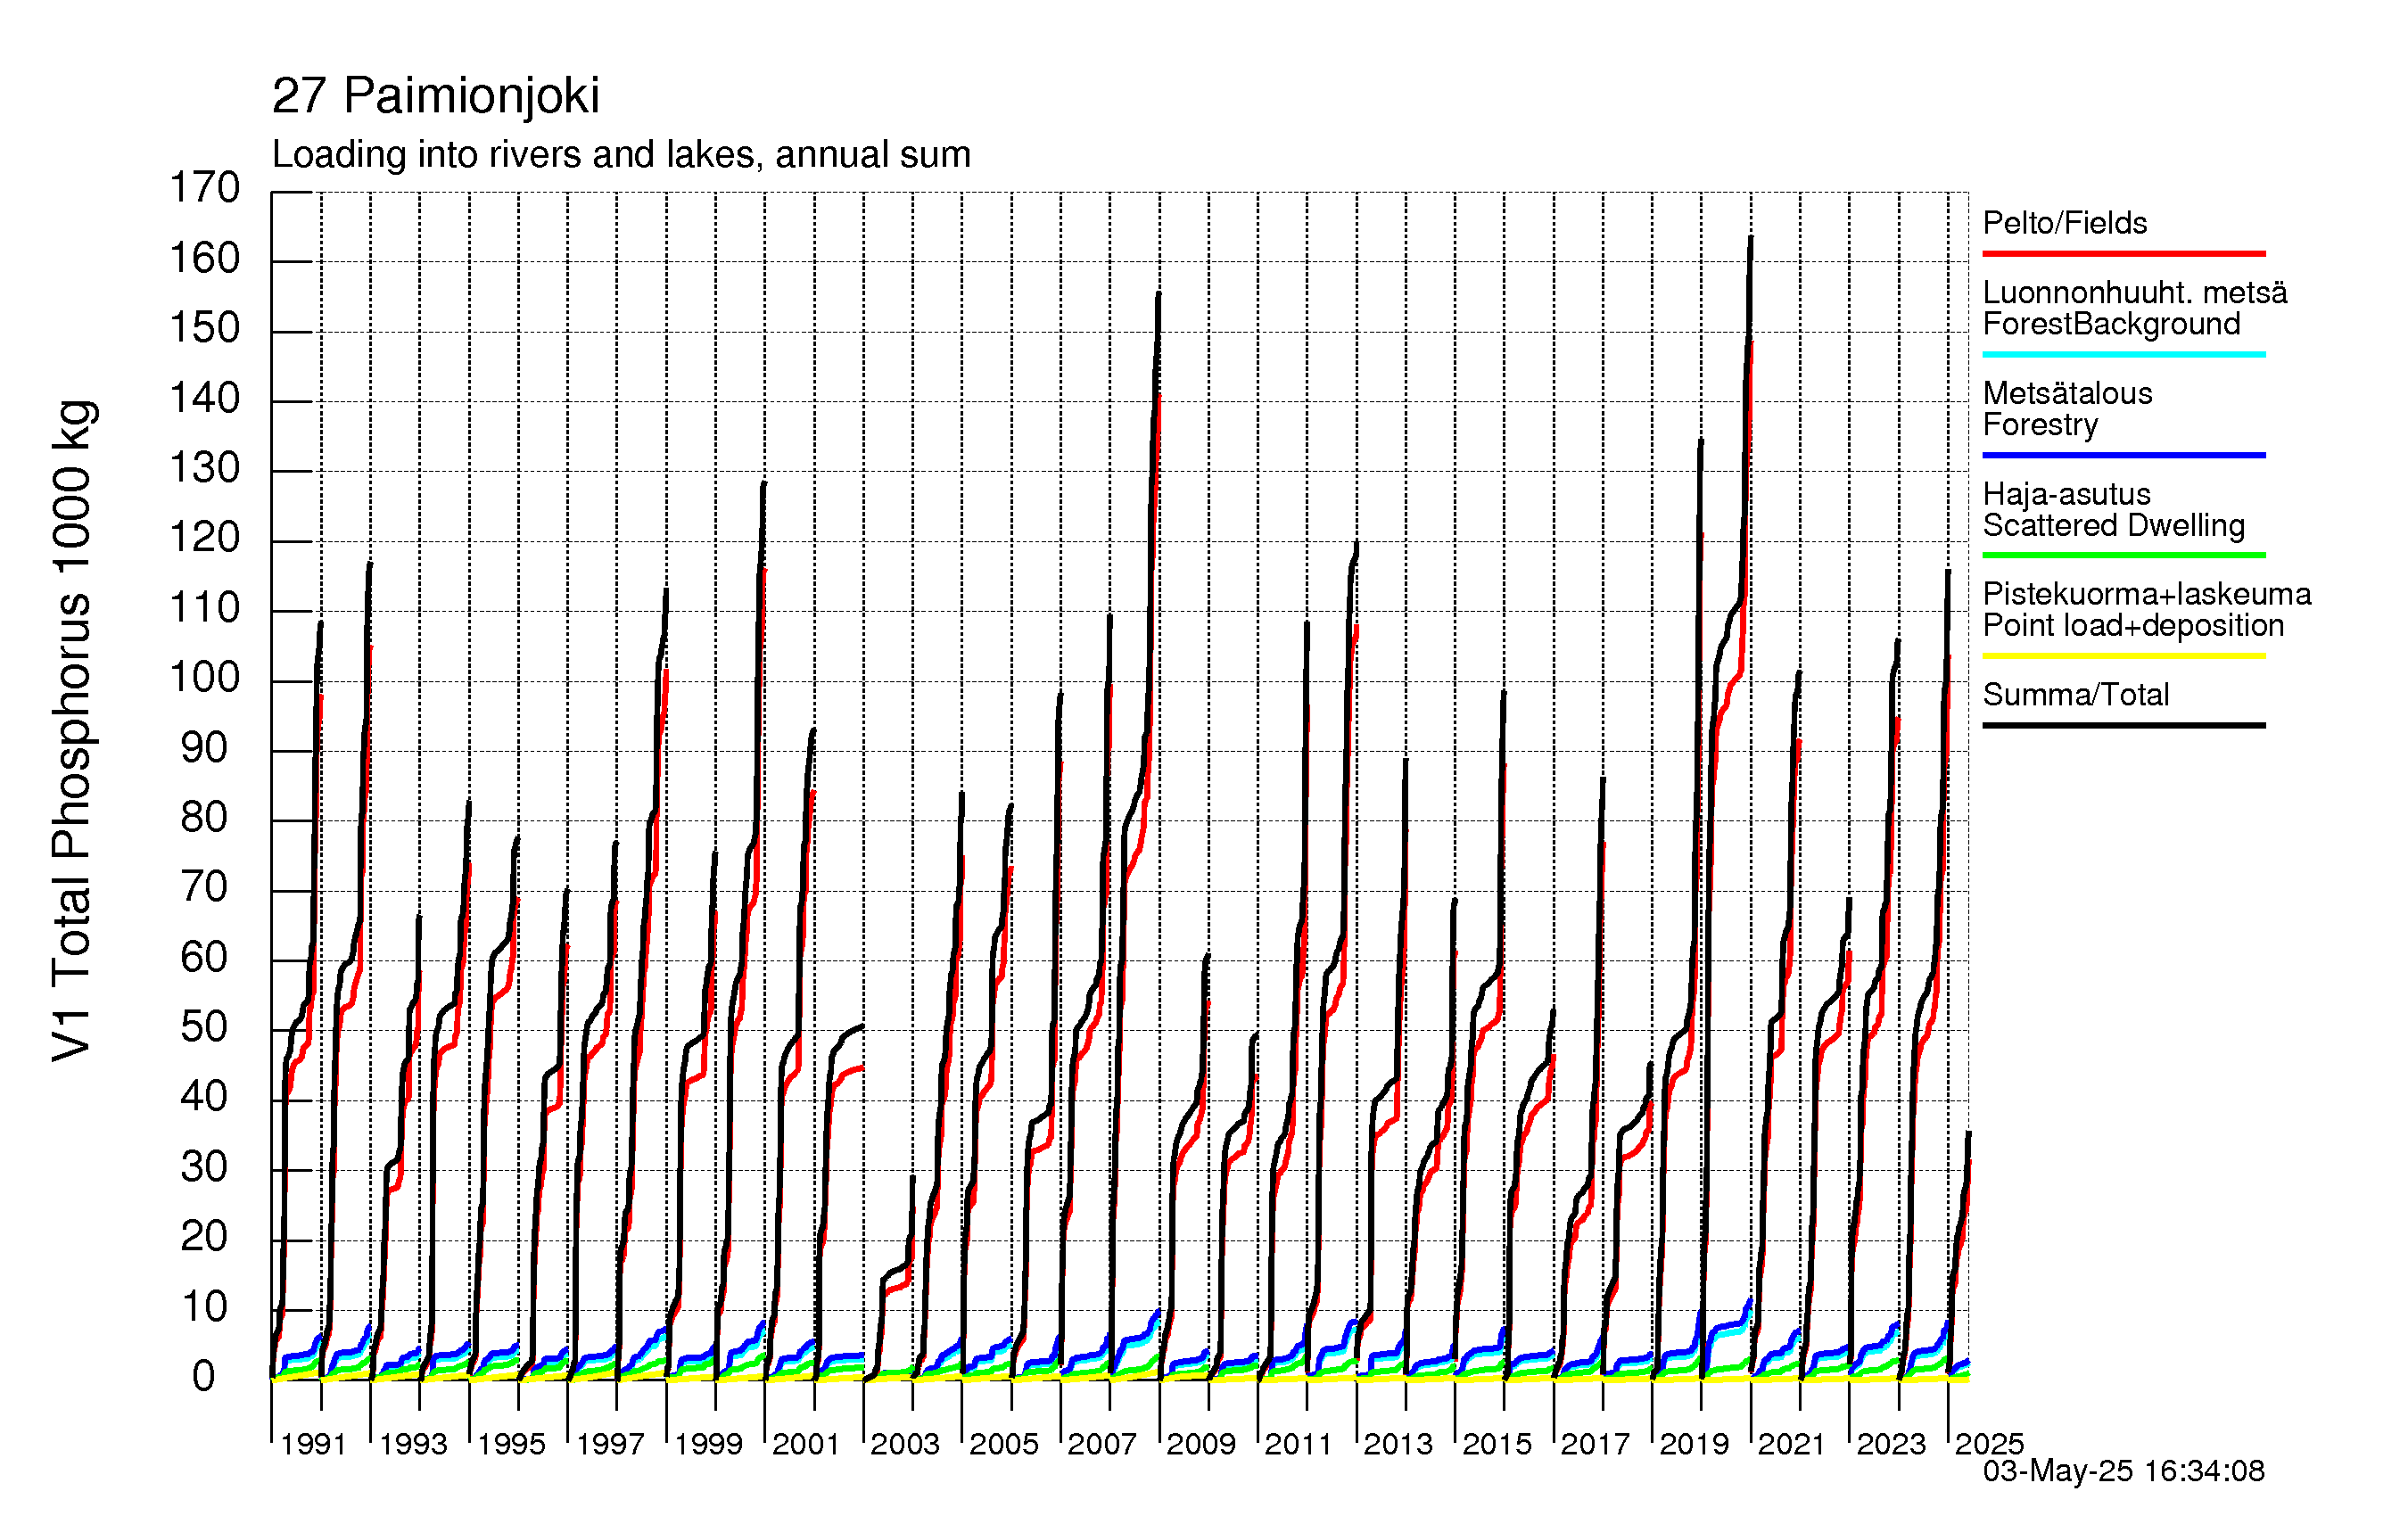The height and width of the screenshot is (1516, 2408).
Task: Click the x-axis year label 2015
Action: (x=1497, y=1444)
